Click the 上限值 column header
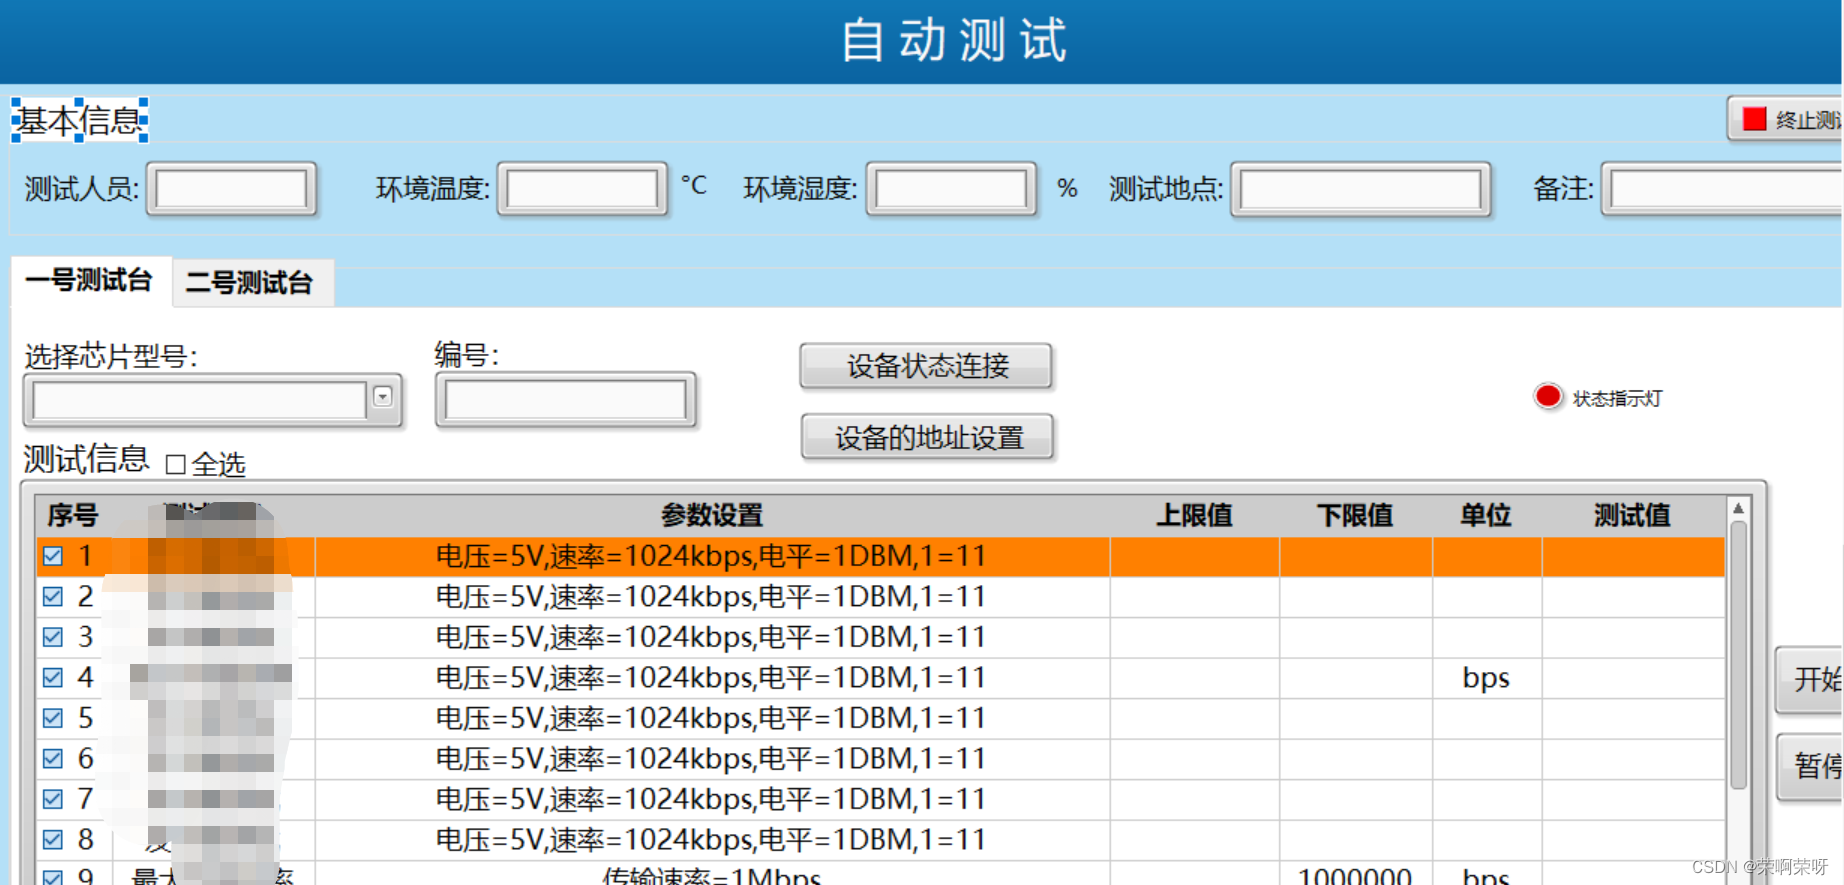The width and height of the screenshot is (1844, 885). click(1194, 516)
